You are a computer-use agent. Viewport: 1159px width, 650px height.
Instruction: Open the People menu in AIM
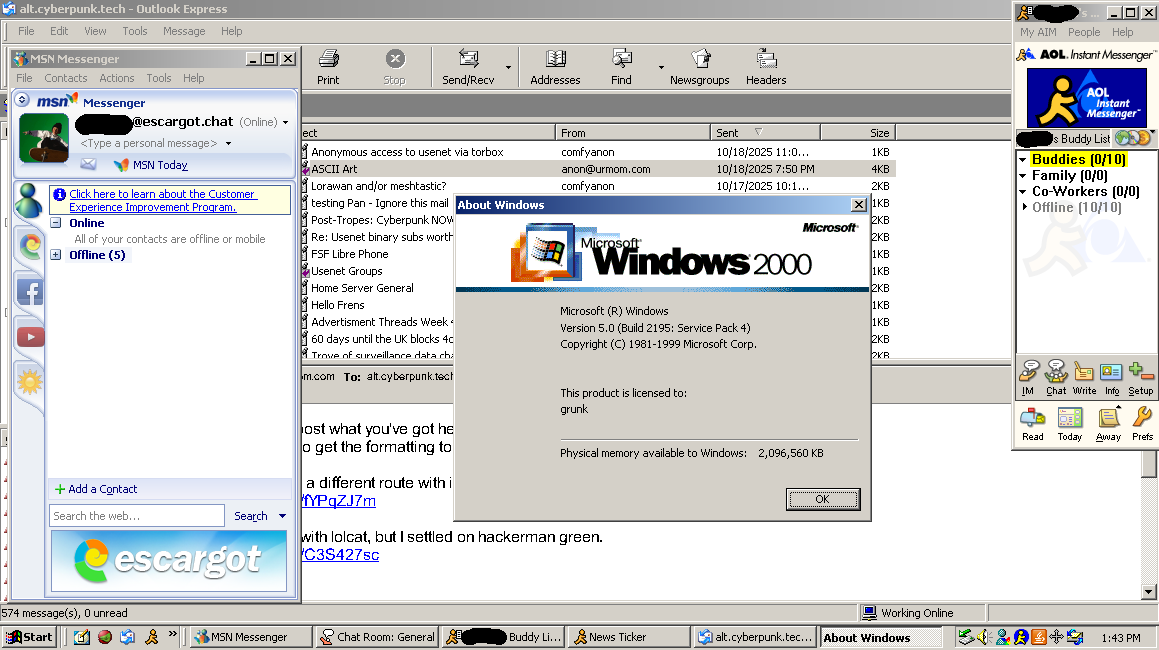(1084, 33)
